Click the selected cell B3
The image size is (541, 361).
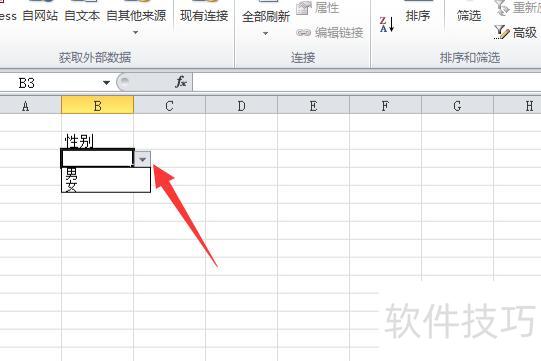point(97,158)
